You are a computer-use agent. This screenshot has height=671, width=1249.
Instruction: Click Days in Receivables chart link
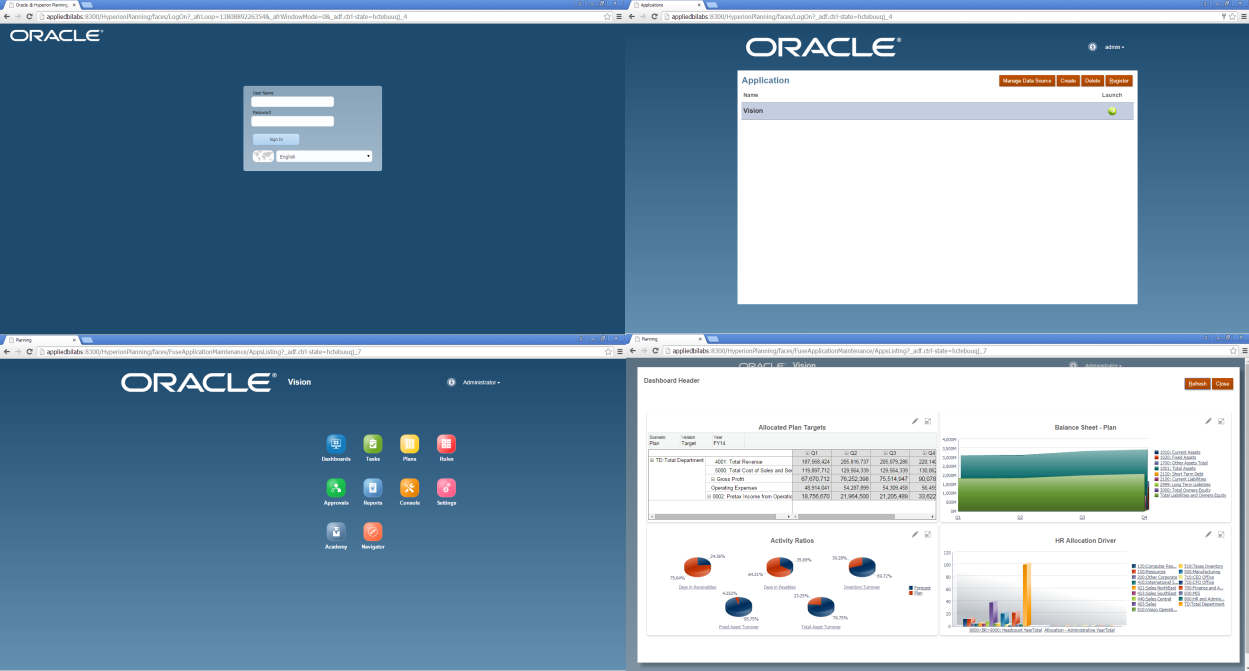coord(696,587)
